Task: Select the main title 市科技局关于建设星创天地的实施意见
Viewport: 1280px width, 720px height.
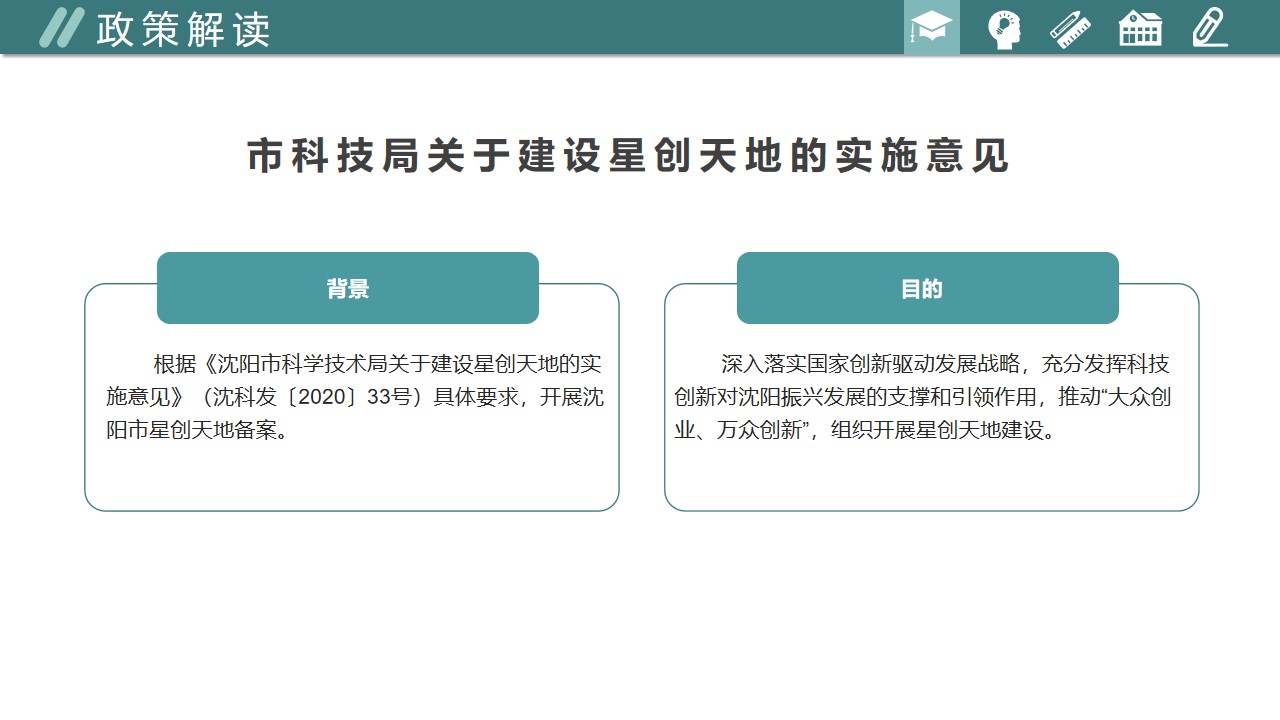Action: (x=628, y=156)
